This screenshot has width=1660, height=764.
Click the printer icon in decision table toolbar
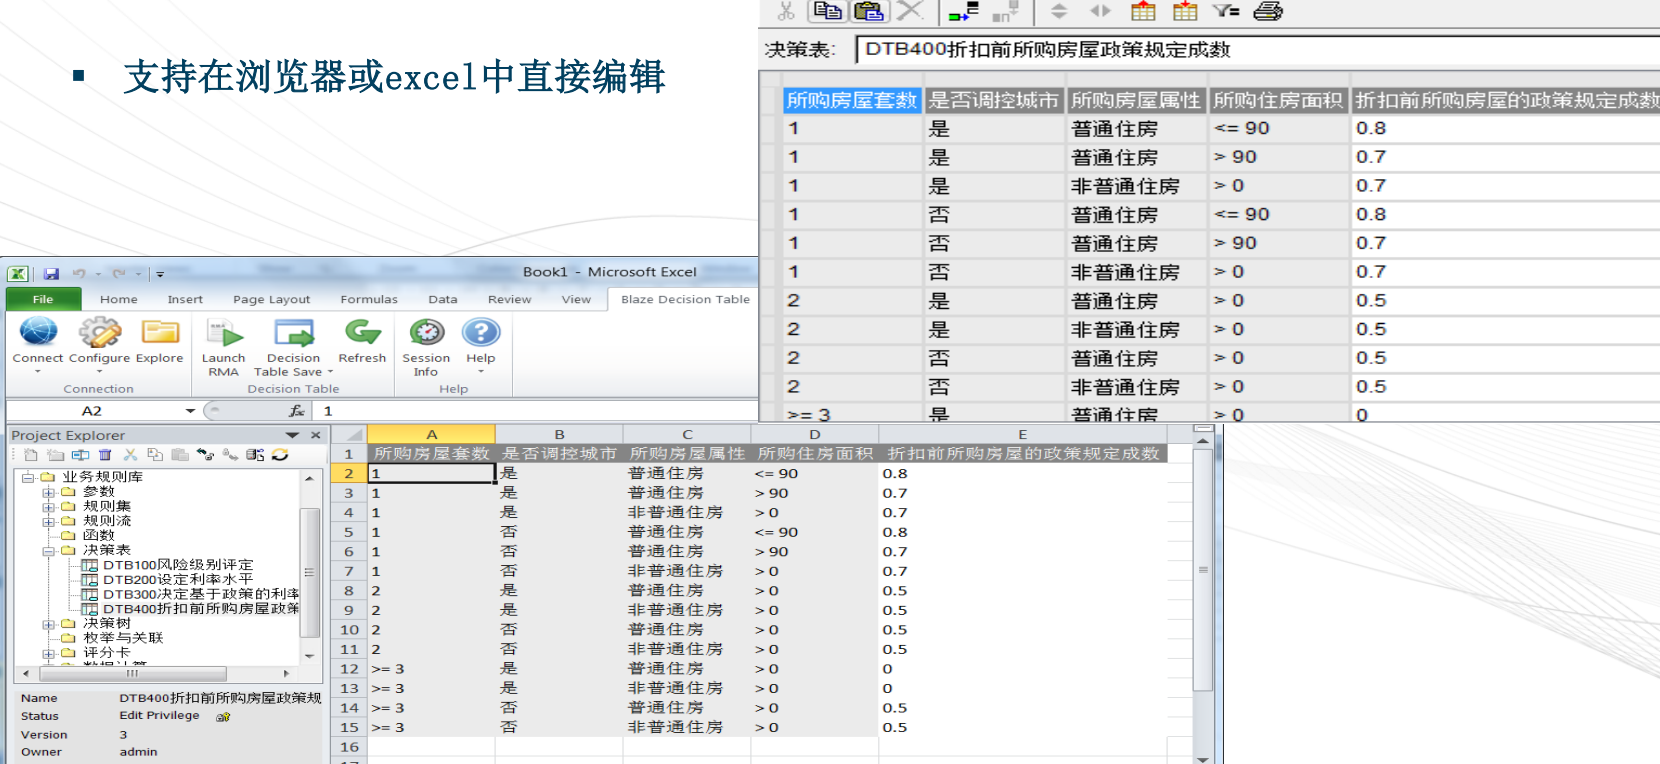click(x=1268, y=12)
